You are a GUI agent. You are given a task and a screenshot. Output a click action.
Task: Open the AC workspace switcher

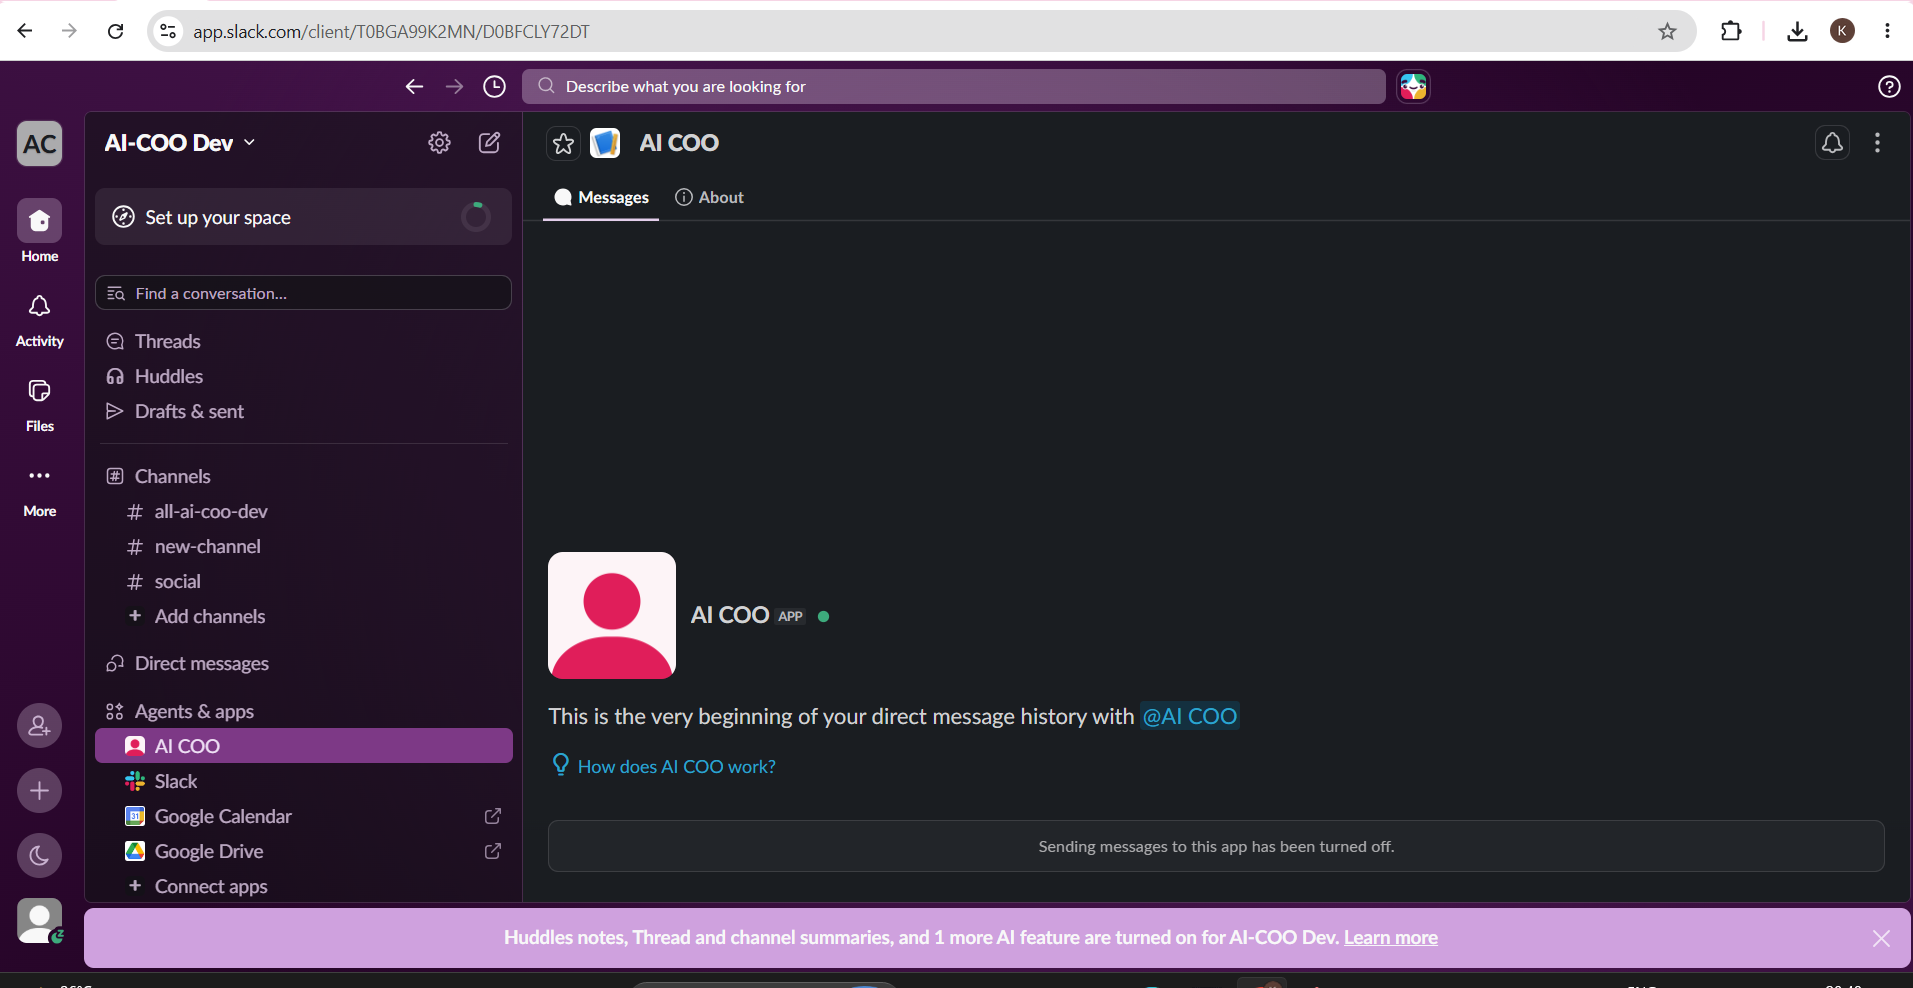pos(40,144)
